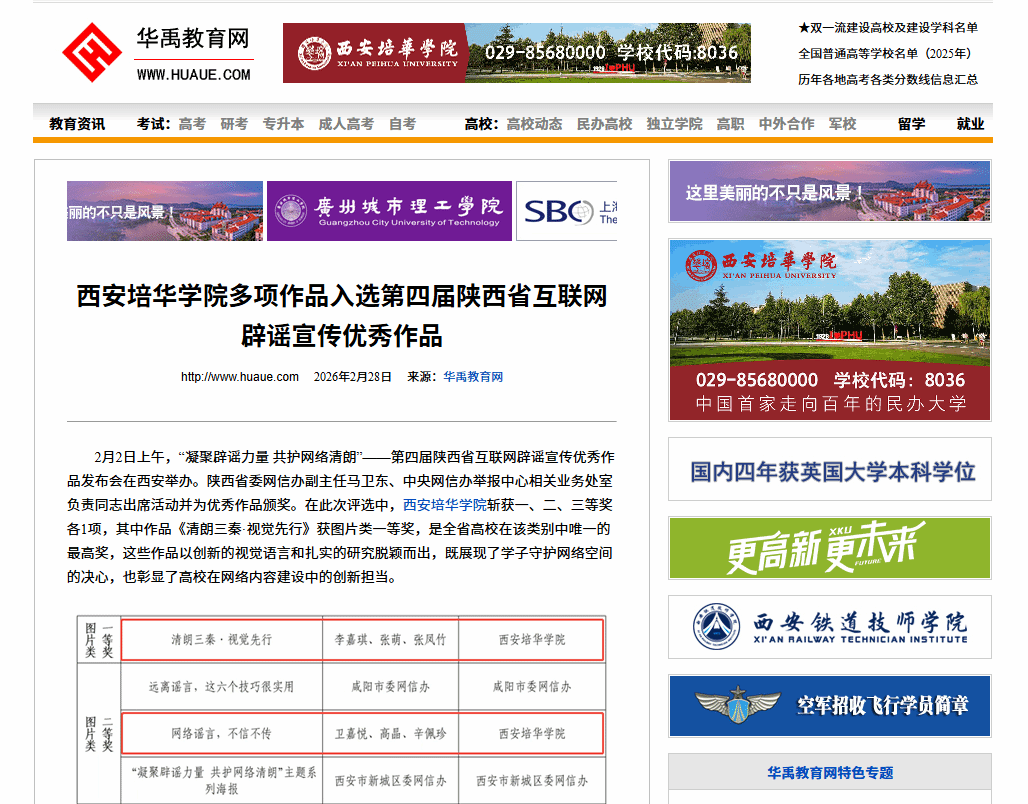Click the 国内四年获英国大学本科学位 banner
The height and width of the screenshot is (804, 1028).
pos(829,470)
